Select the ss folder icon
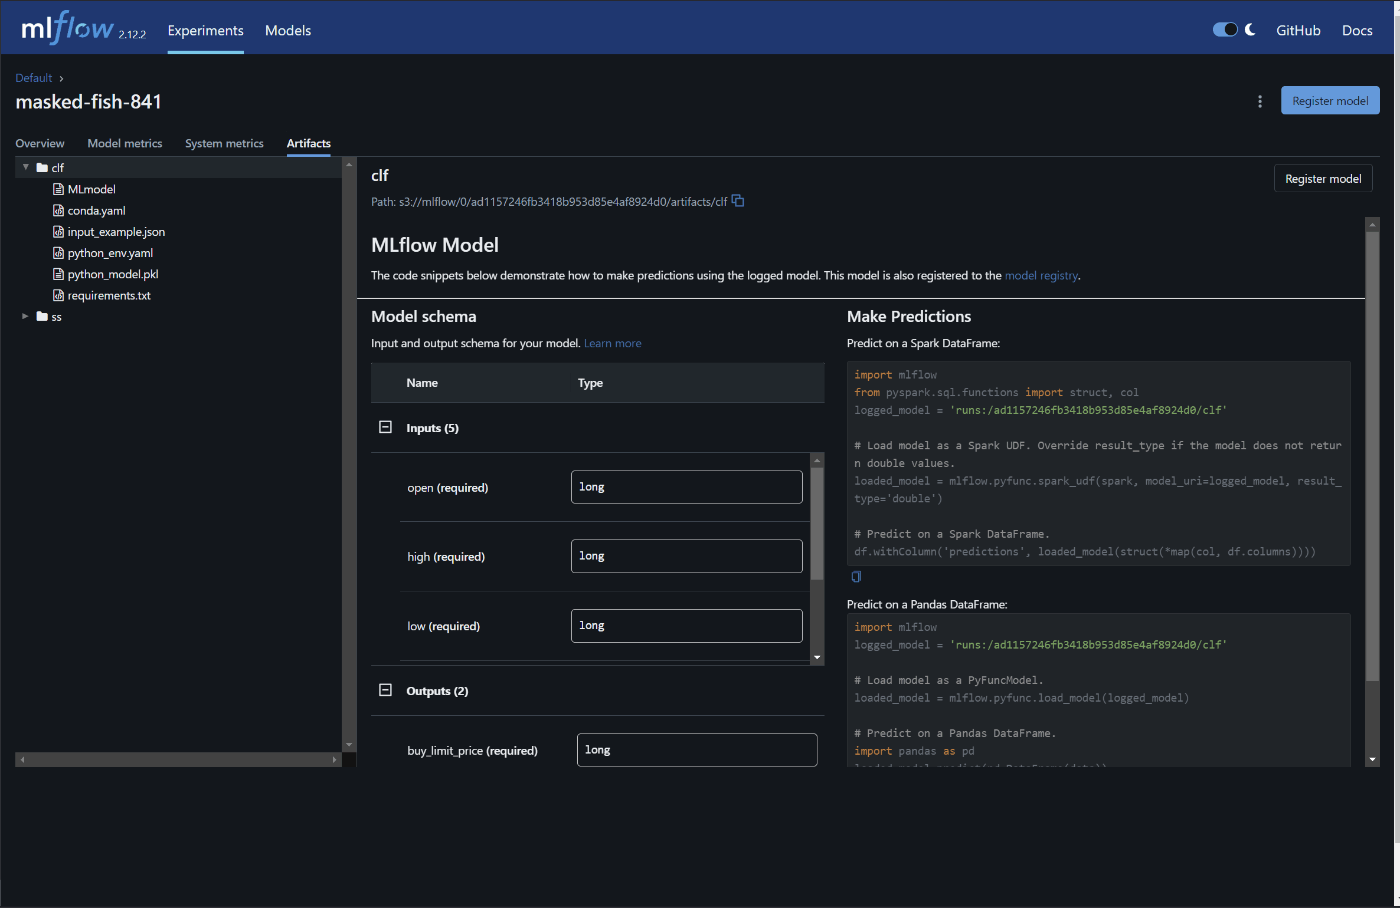Viewport: 1400px width, 908px height. click(42, 316)
